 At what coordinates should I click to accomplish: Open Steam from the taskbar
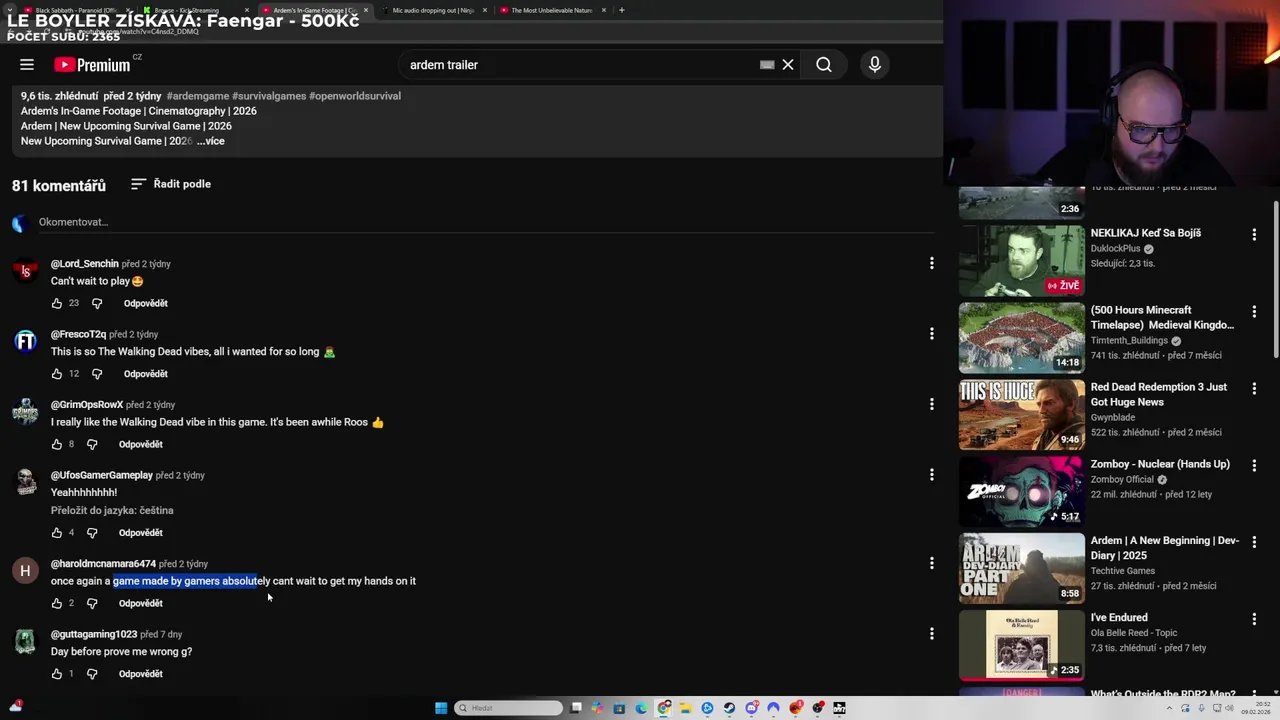click(729, 708)
